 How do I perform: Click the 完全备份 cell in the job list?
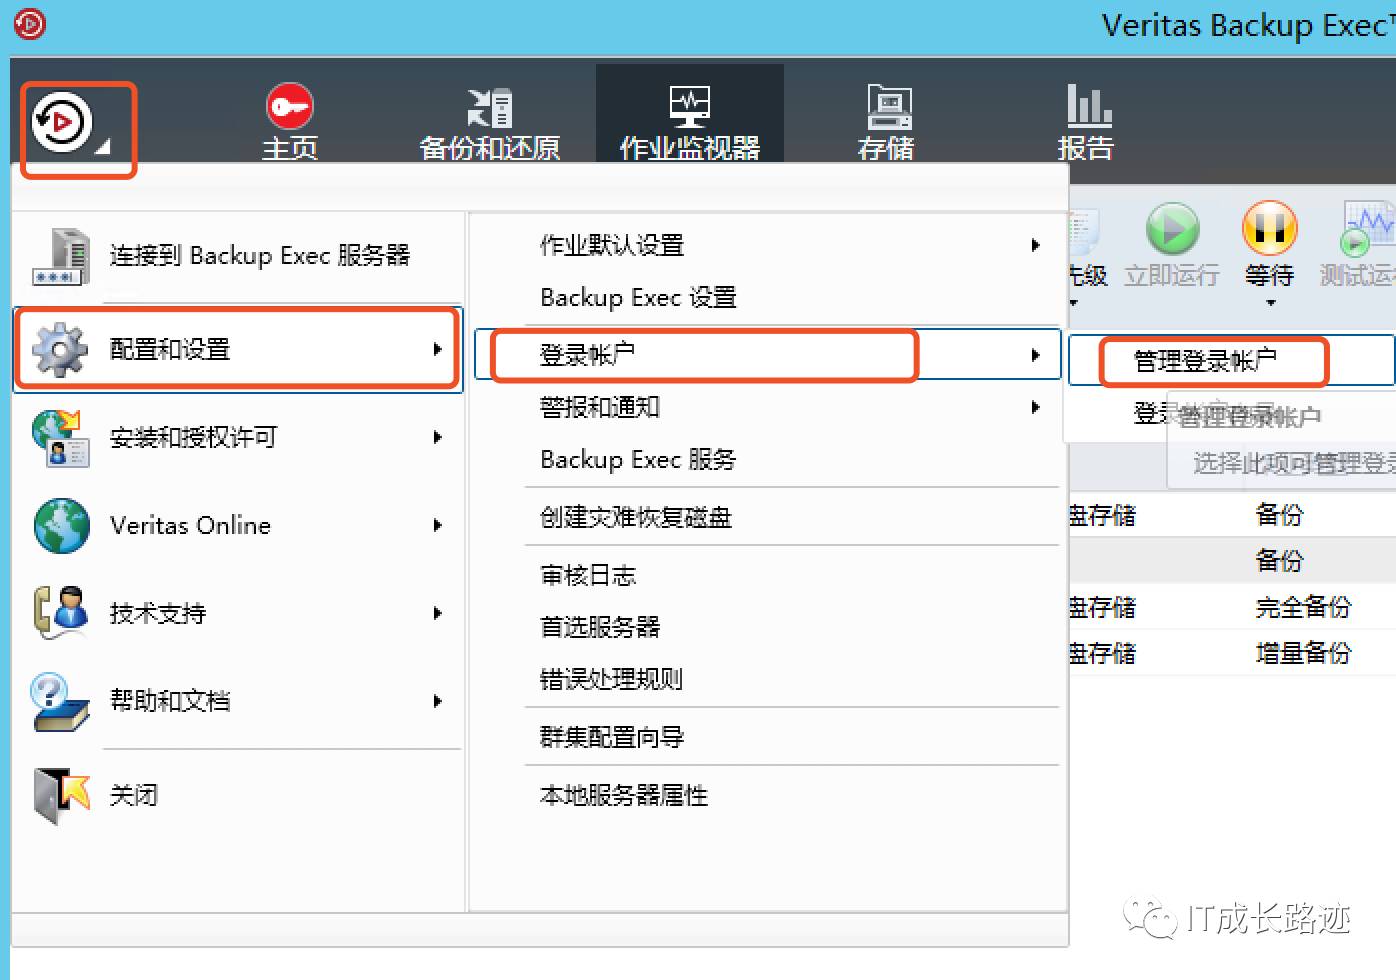1303,607
